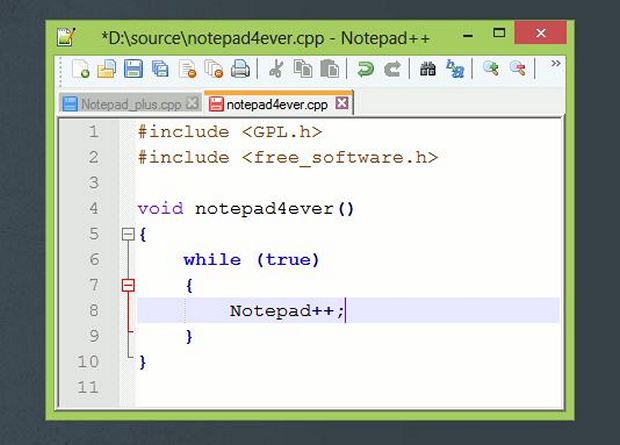Image resolution: width=620 pixels, height=445 pixels.
Task: Cut the selection with the scissors icon
Action: tap(276, 69)
